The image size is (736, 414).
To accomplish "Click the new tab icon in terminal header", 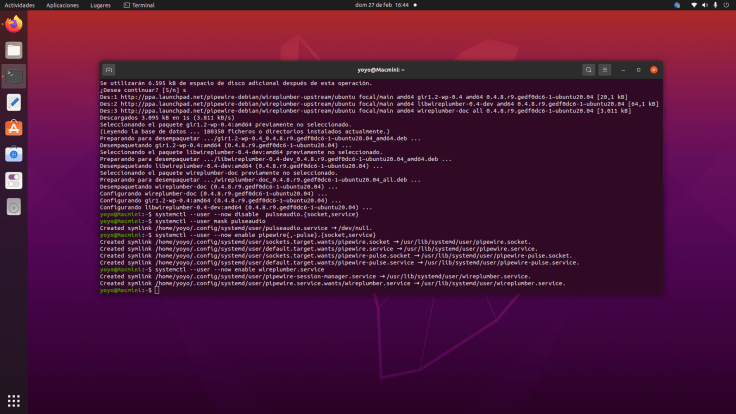I will (108, 70).
